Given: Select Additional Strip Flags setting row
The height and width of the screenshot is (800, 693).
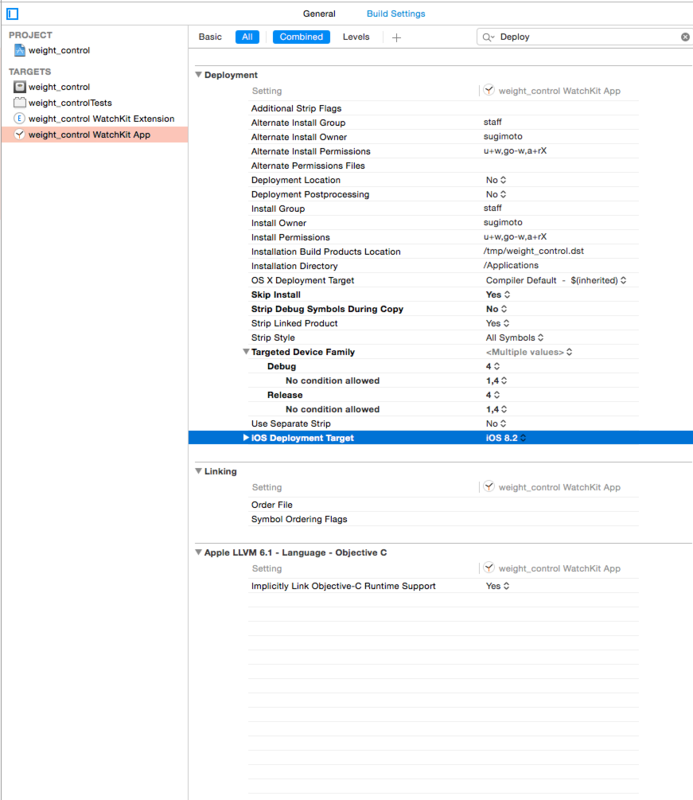Looking at the screenshot, I should tap(443, 108).
